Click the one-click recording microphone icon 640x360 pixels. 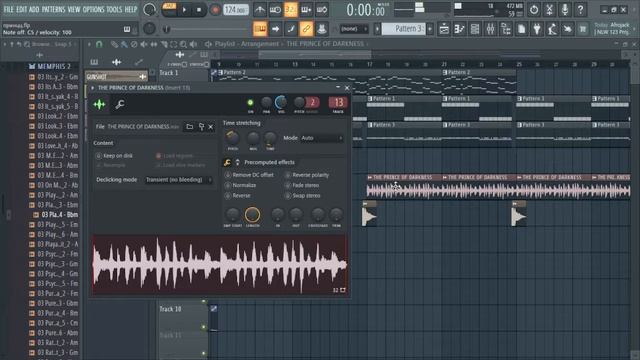(565, 9)
